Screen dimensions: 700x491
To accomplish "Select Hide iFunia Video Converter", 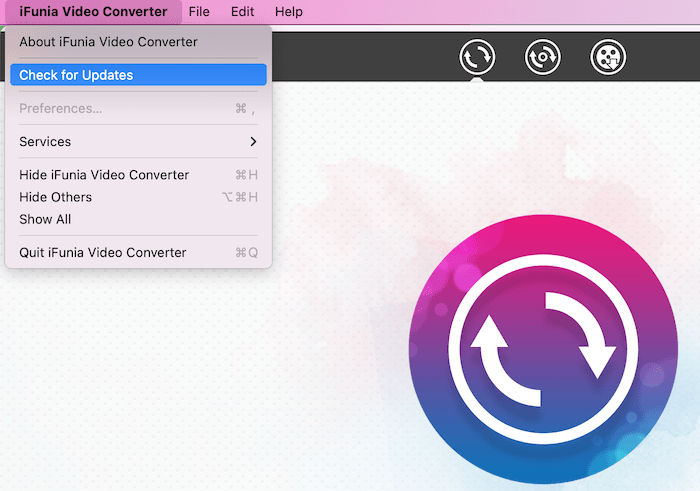I will (x=104, y=175).
